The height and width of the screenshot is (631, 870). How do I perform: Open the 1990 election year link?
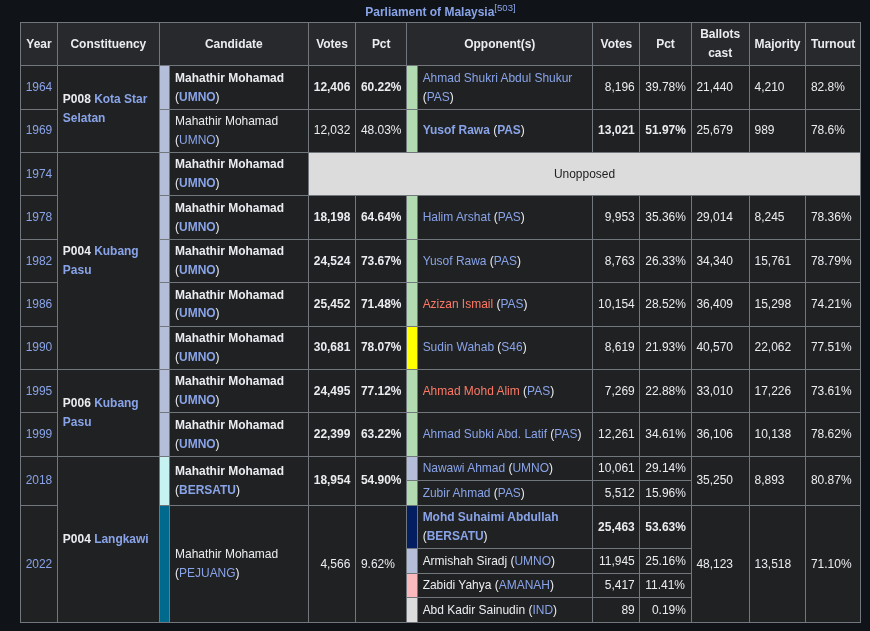click(39, 347)
